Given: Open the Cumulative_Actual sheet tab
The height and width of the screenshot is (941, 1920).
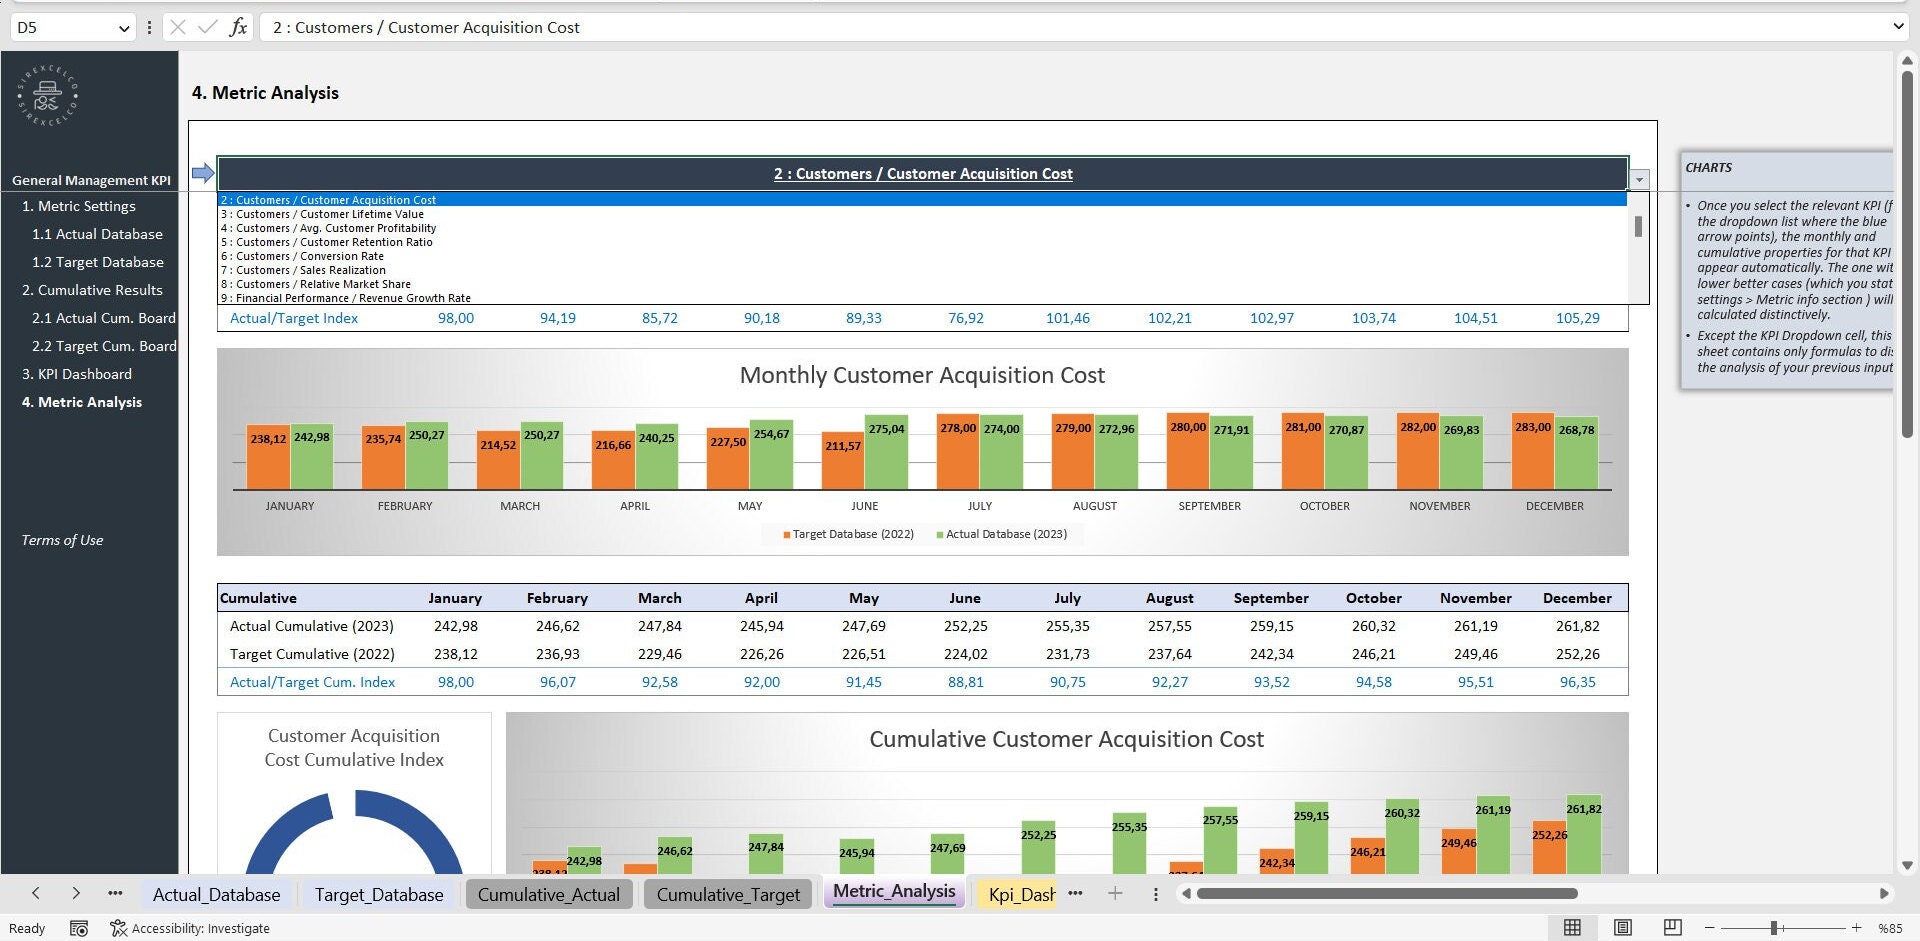Looking at the screenshot, I should point(548,894).
